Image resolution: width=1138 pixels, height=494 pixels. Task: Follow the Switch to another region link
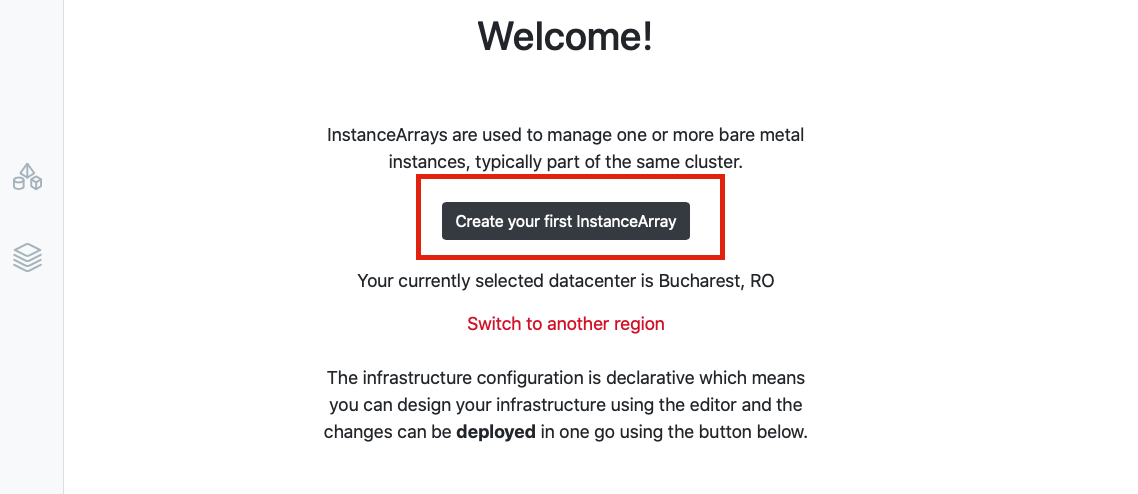tap(565, 324)
